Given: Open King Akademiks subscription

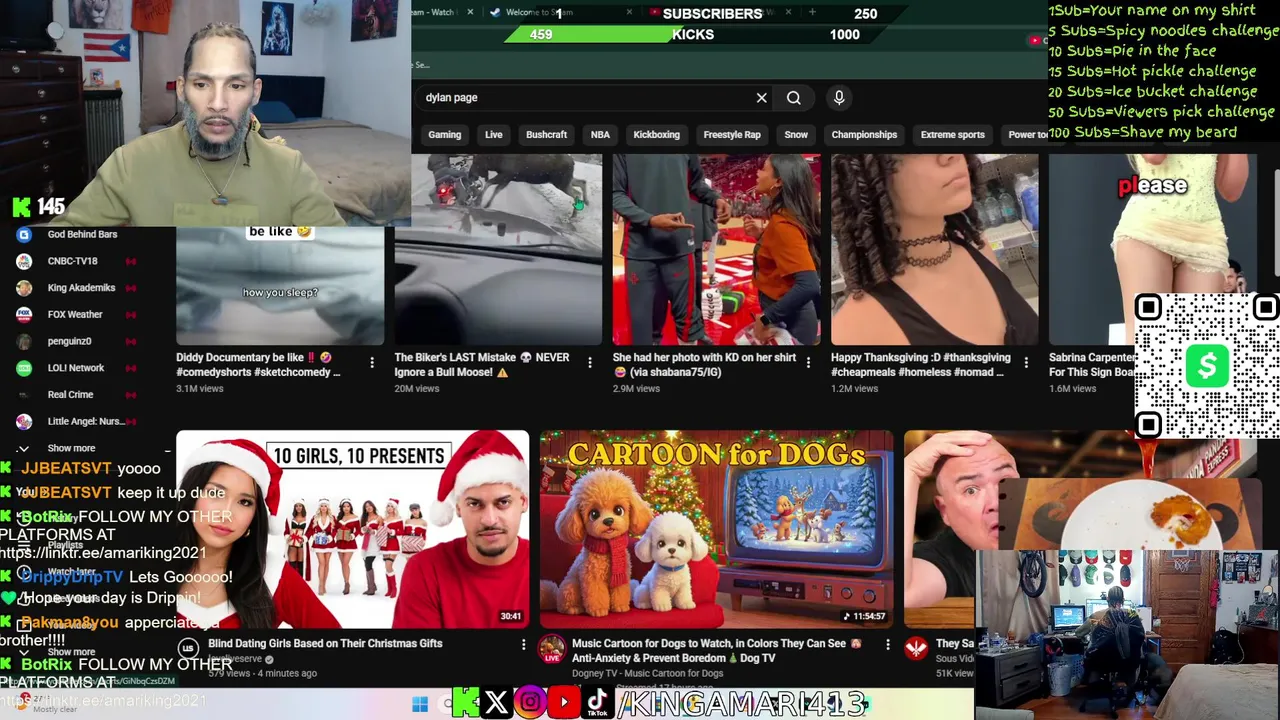Looking at the screenshot, I should 82,288.
